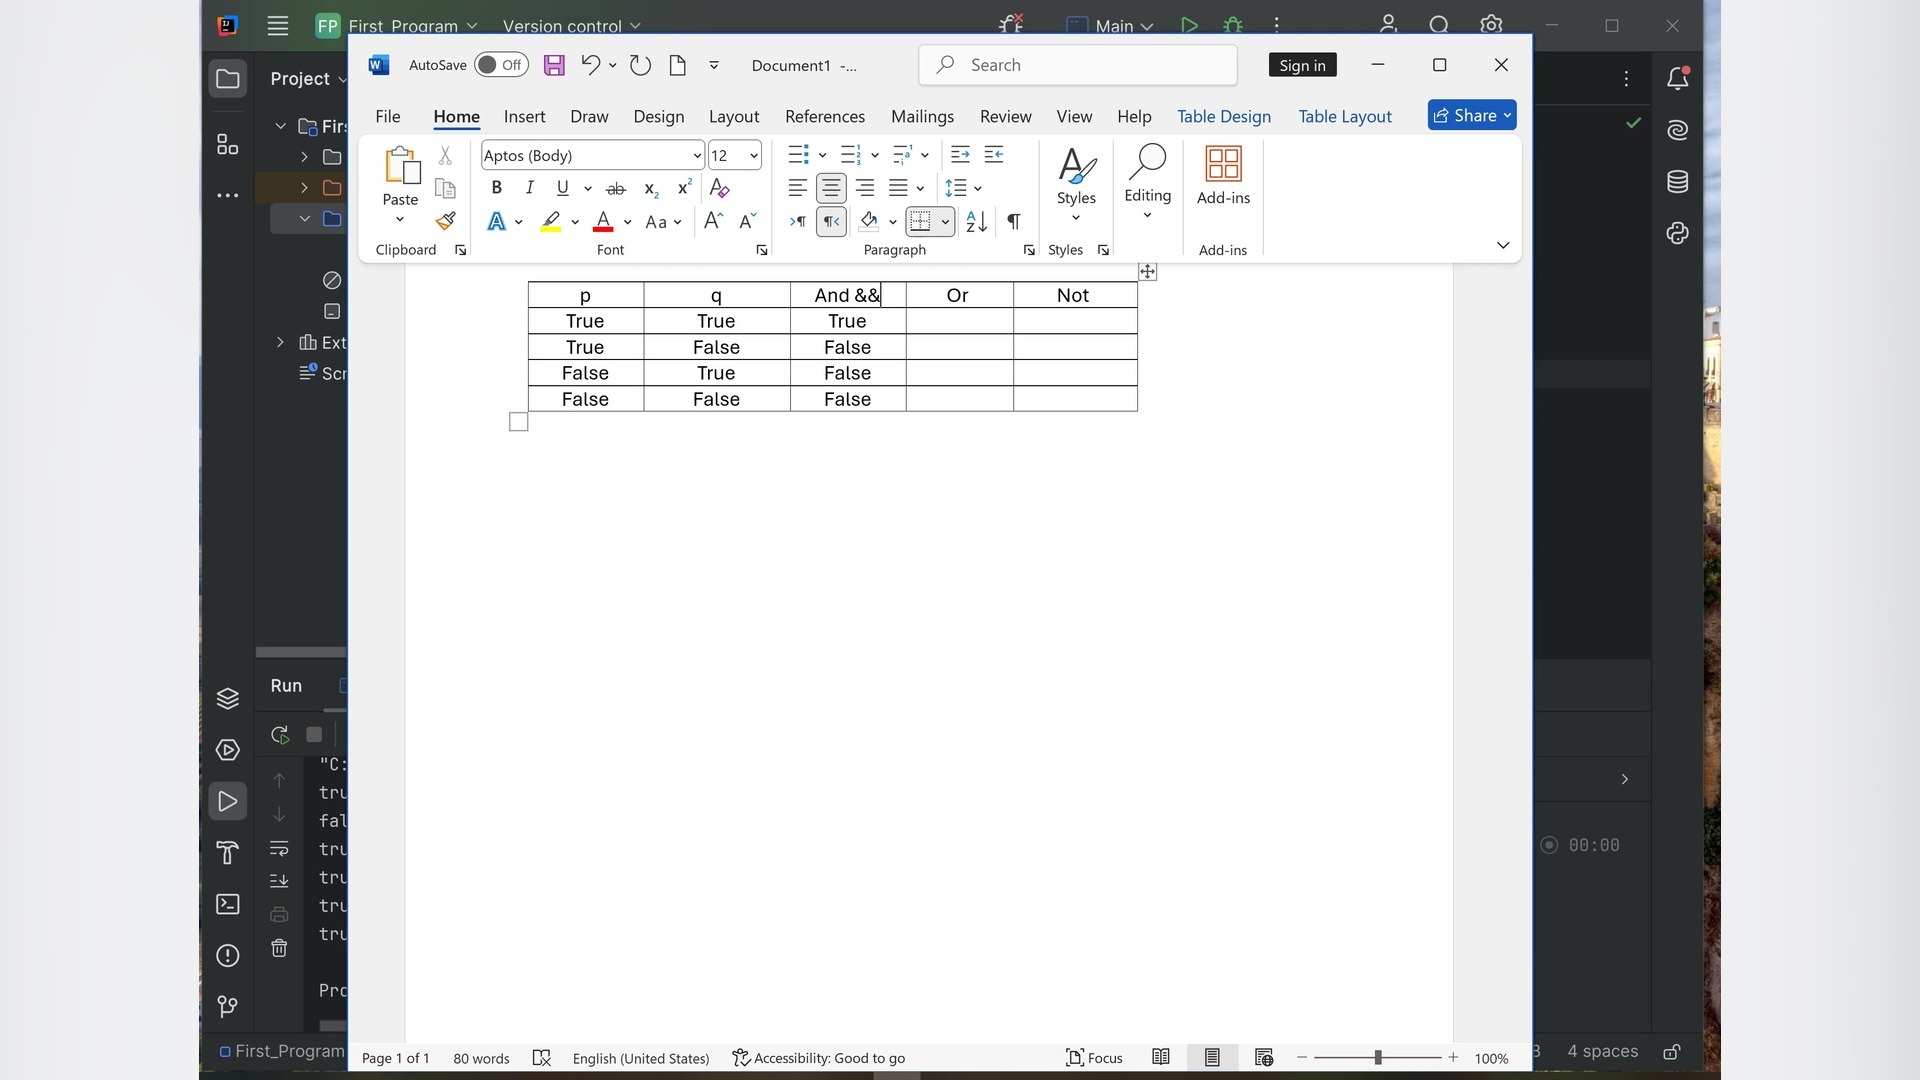Click the Save floppy disk icon
1920x1080 pixels.
tap(554, 65)
